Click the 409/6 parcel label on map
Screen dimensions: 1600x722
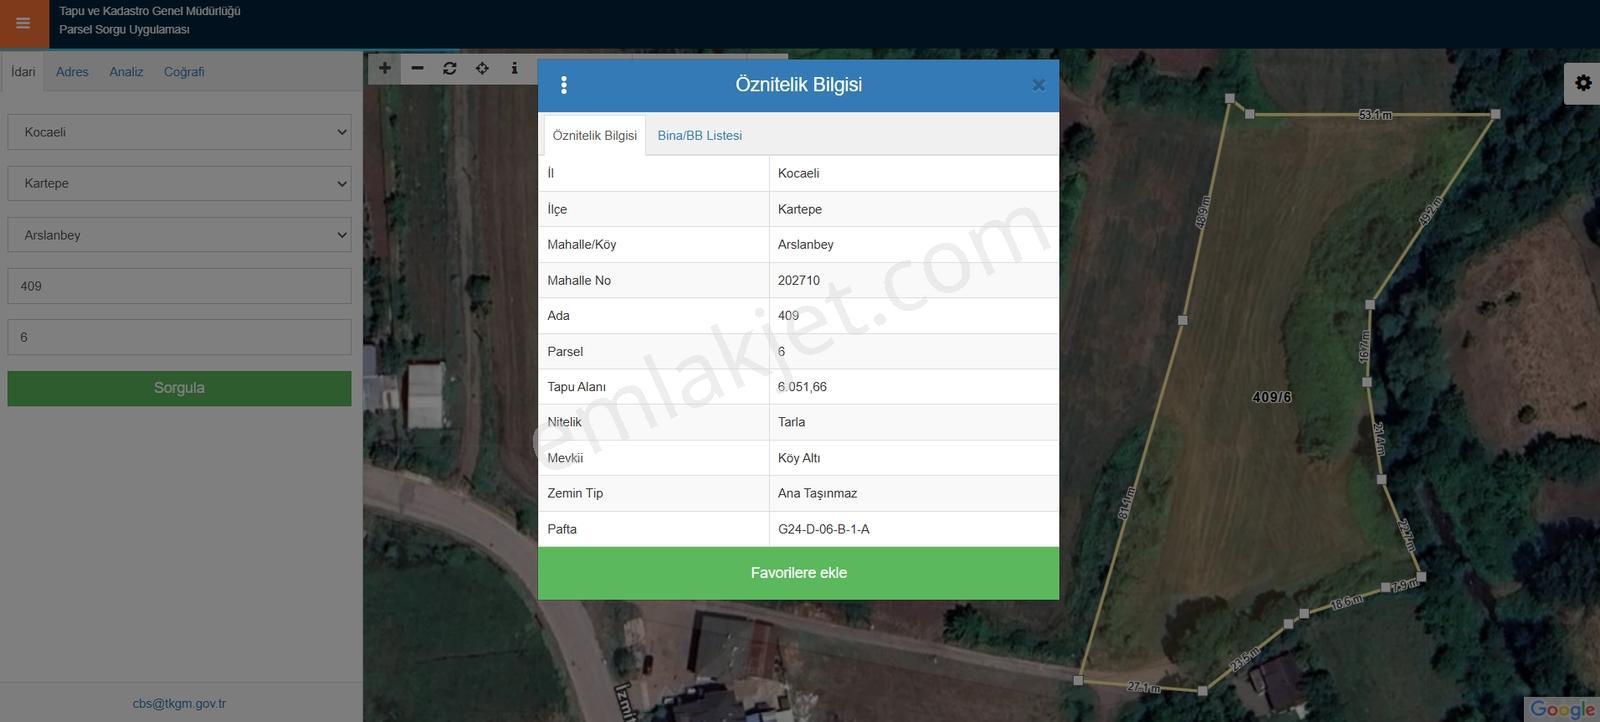(1272, 397)
